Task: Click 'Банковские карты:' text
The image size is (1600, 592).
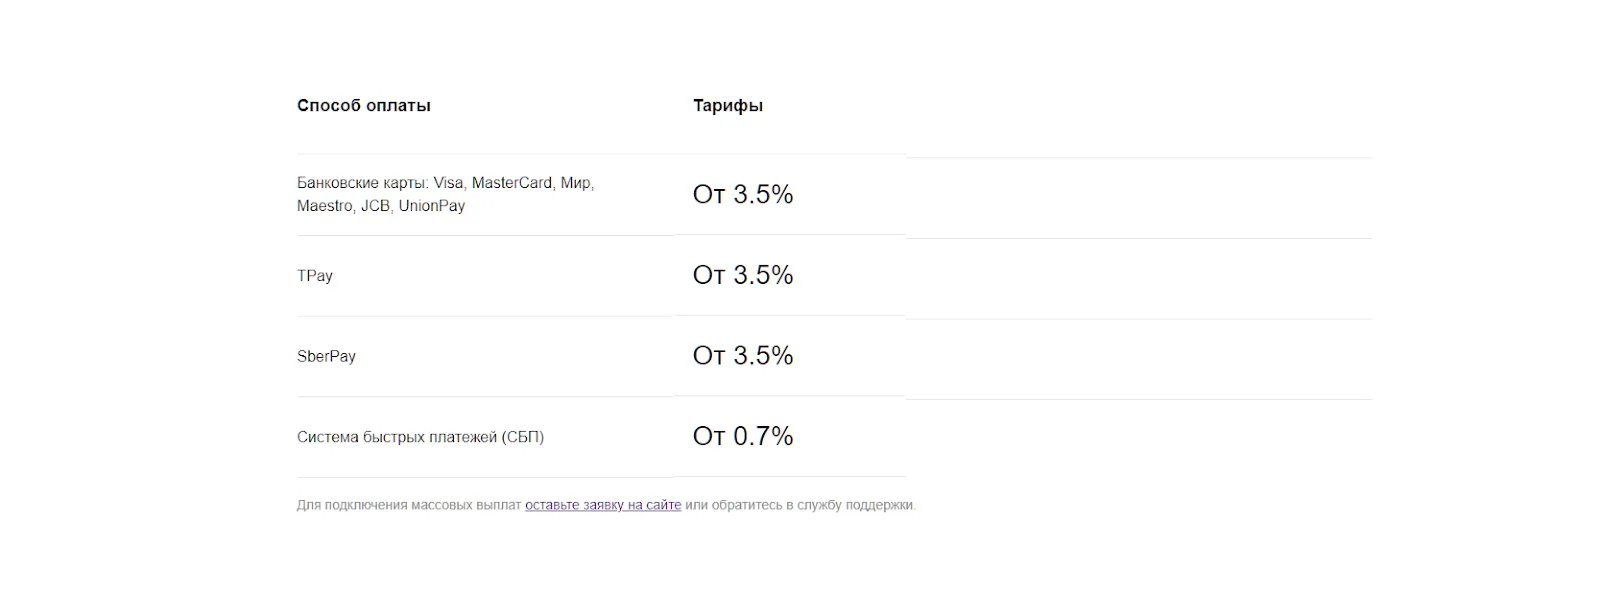Action: click(x=363, y=183)
